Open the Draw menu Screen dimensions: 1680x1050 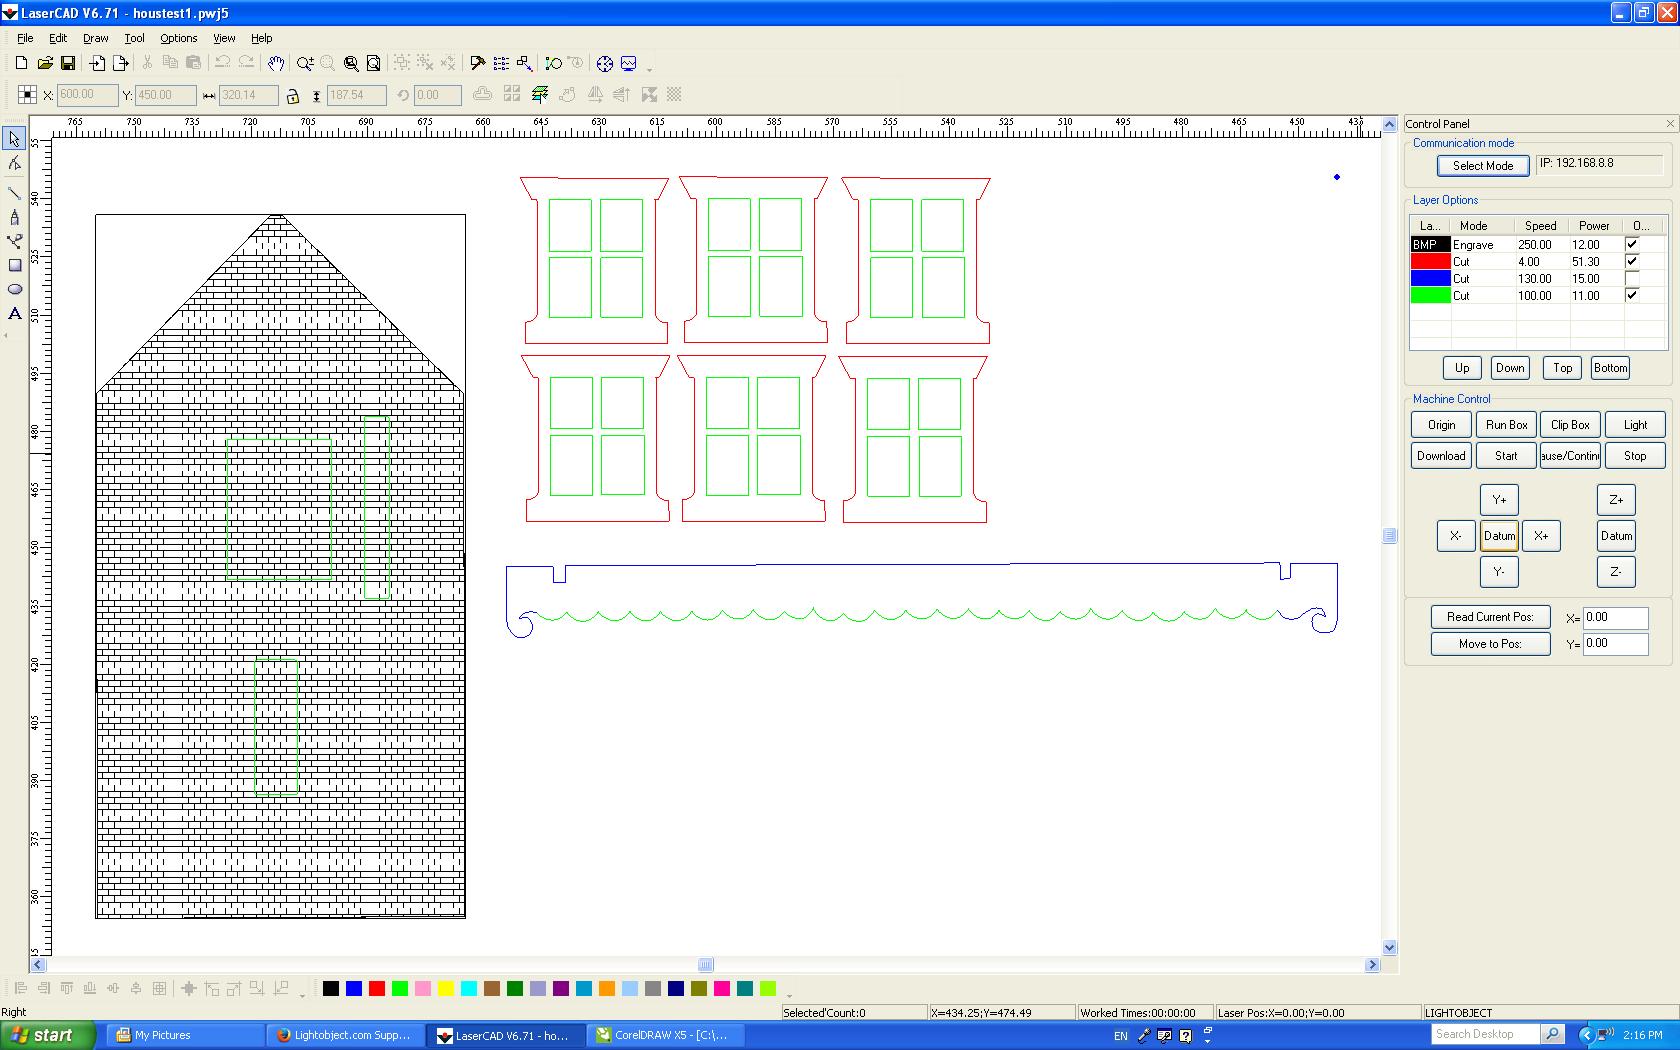point(95,38)
